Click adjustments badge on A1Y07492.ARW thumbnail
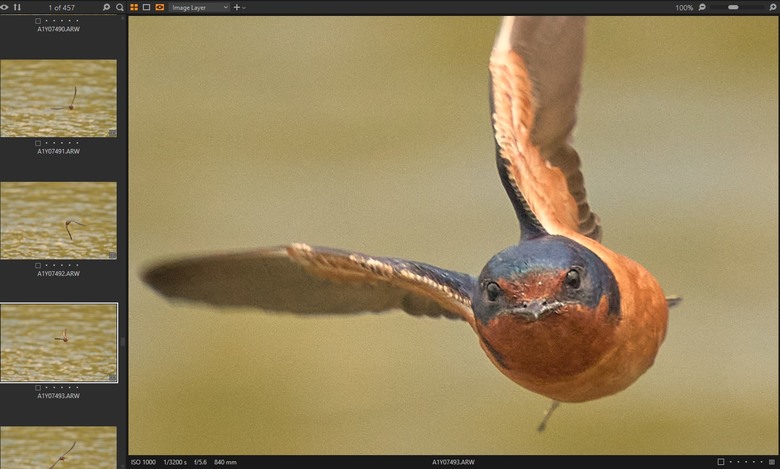This screenshot has height=469, width=780. tap(113, 255)
